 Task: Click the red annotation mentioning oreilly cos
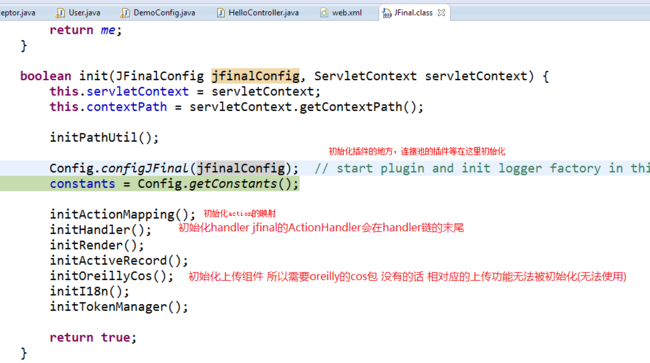pos(407,276)
